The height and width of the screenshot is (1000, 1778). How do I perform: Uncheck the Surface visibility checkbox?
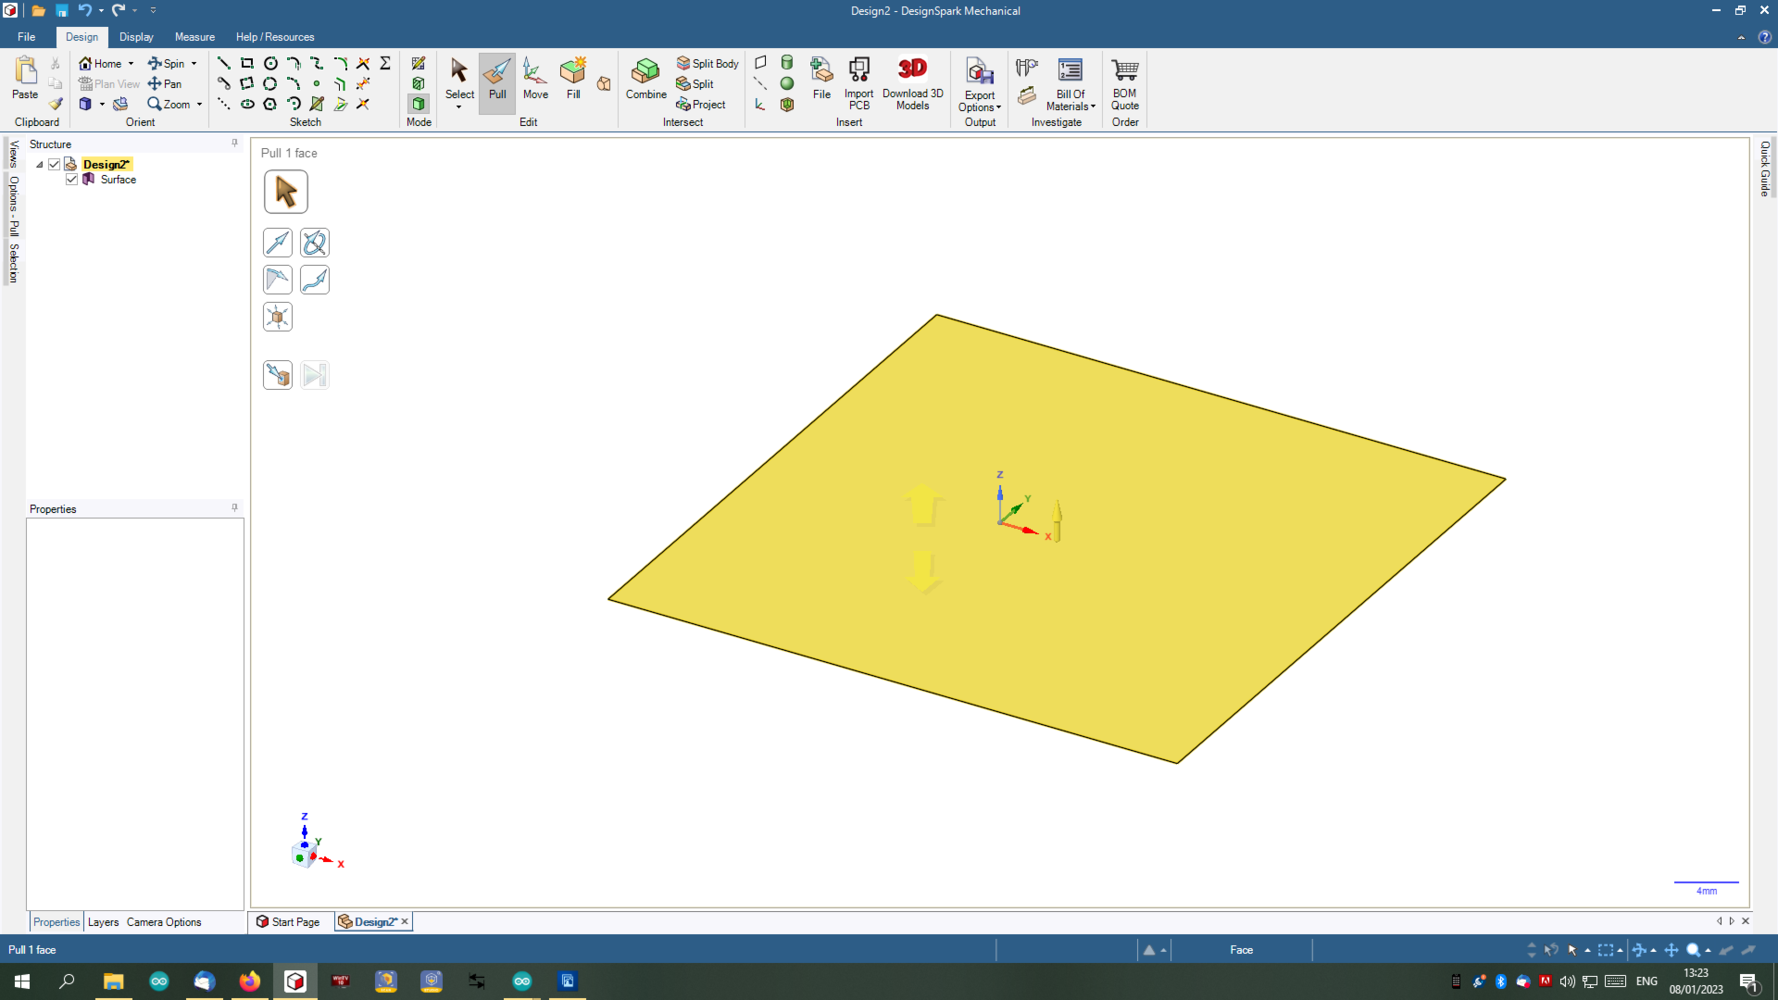(72, 180)
